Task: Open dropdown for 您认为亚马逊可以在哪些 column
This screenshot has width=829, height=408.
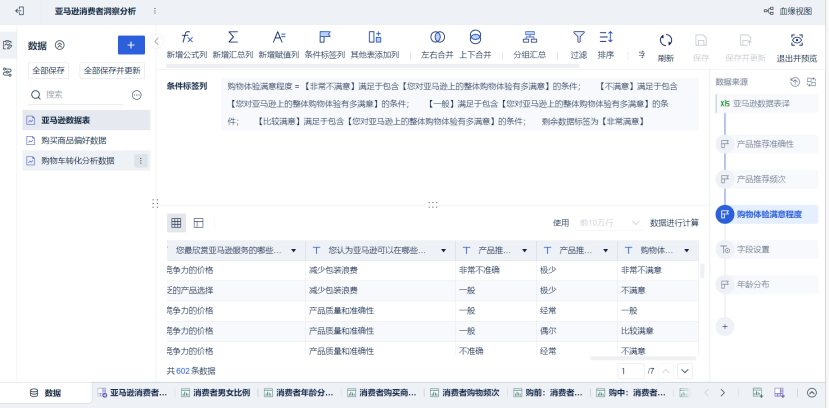Action: coord(443,251)
